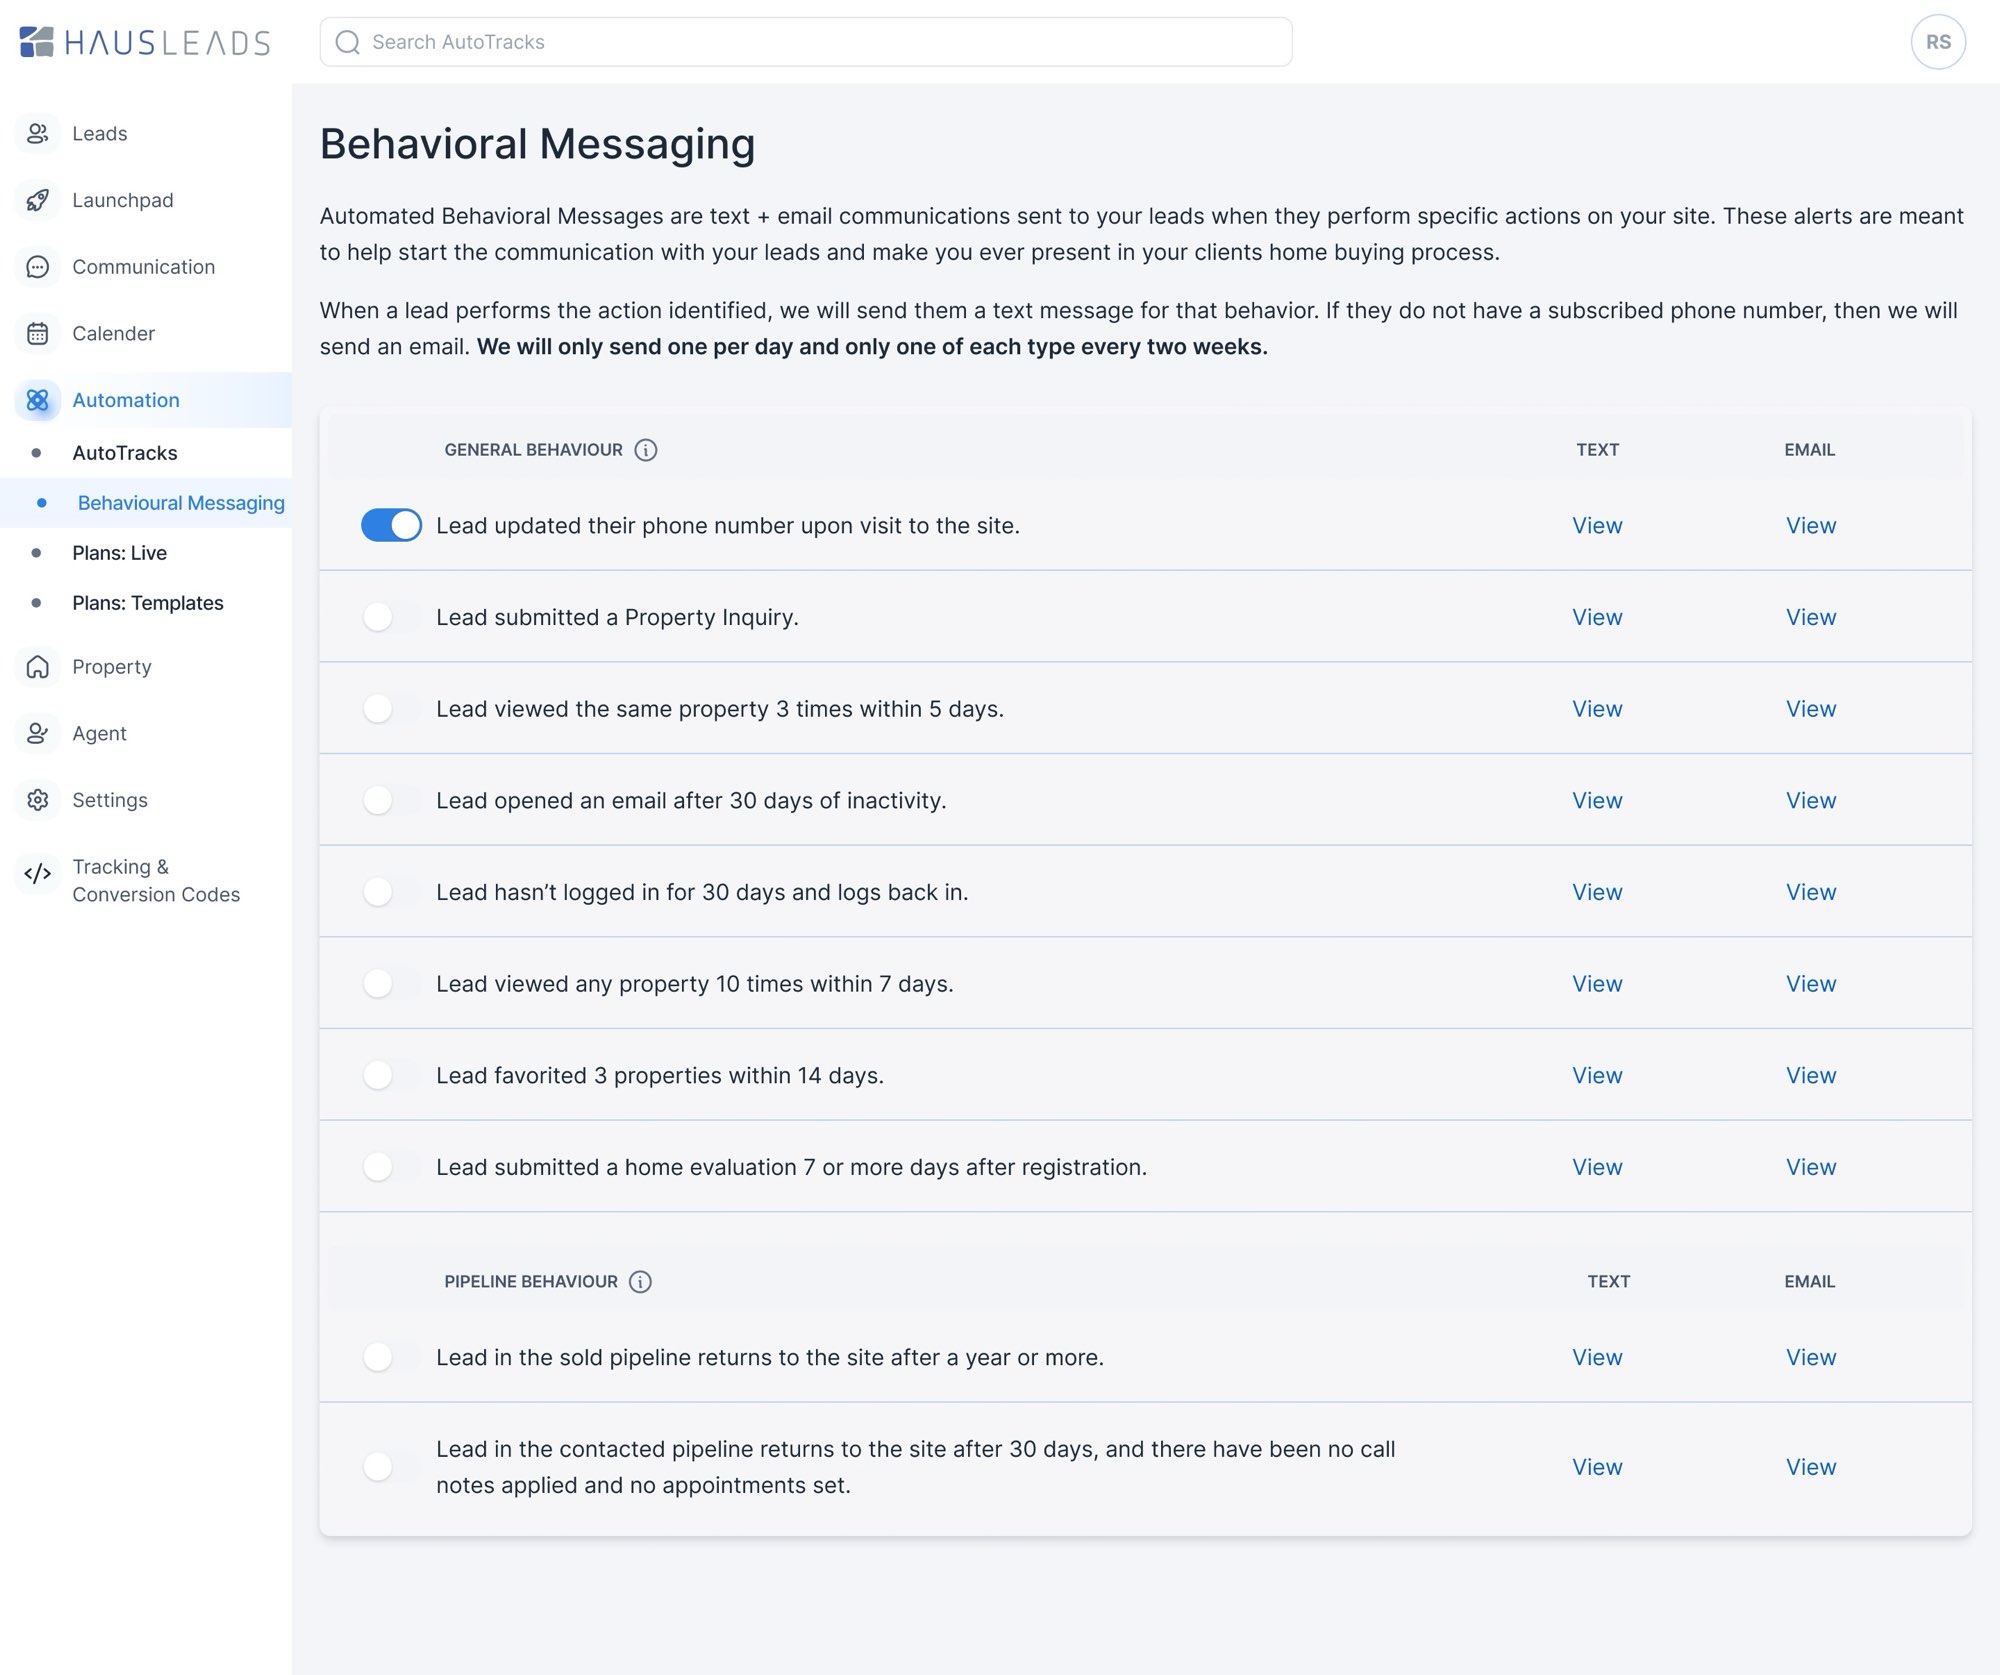2000x1675 pixels.
Task: Toggle email opened after 30 days inactivity
Action: 391,800
